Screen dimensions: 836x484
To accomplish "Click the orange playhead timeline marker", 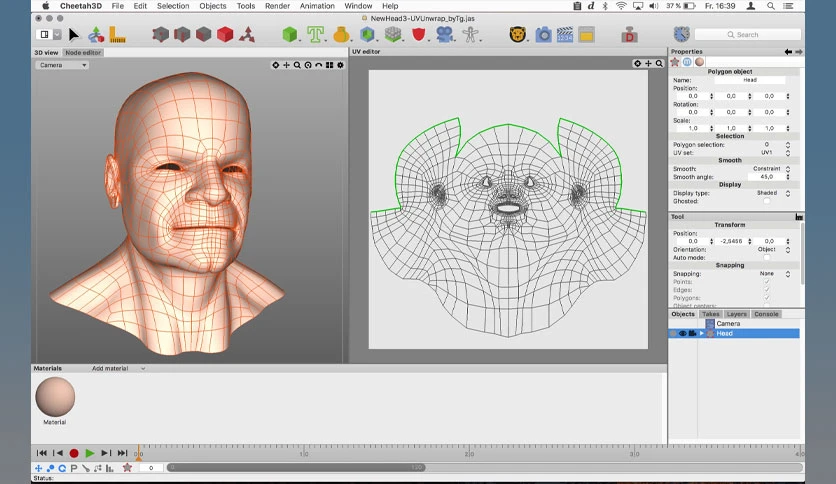I will tap(139, 454).
